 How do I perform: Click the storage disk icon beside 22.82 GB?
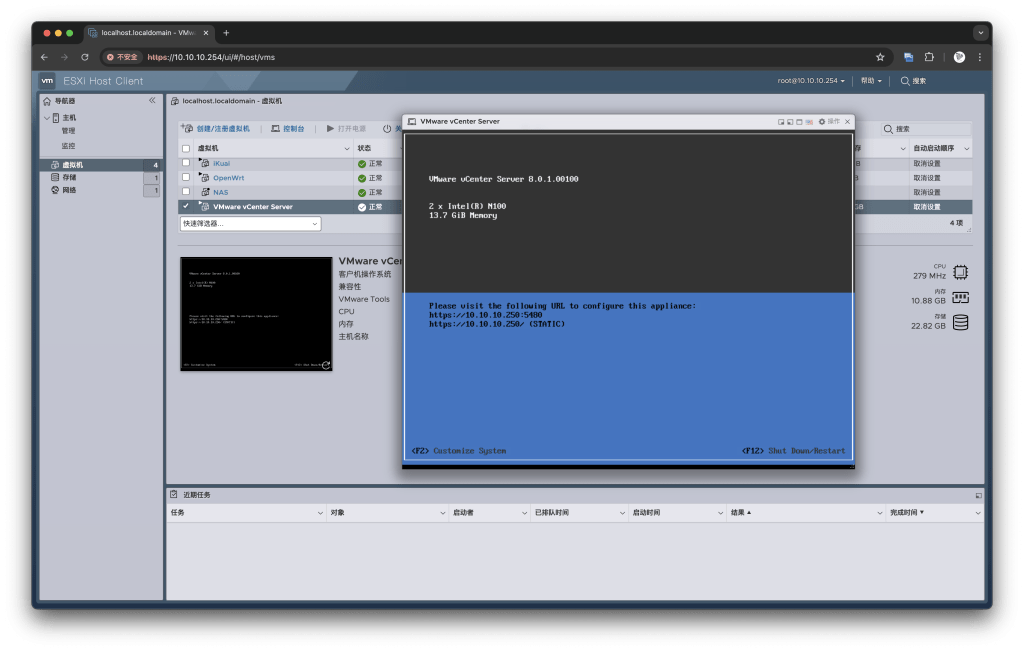(x=960, y=323)
